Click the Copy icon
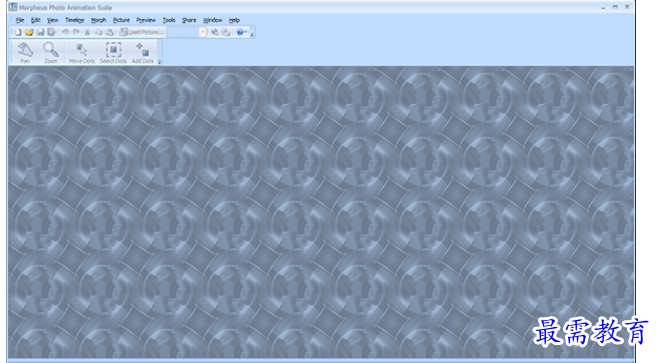Screen dimensions: 657x363 [x=98, y=32]
